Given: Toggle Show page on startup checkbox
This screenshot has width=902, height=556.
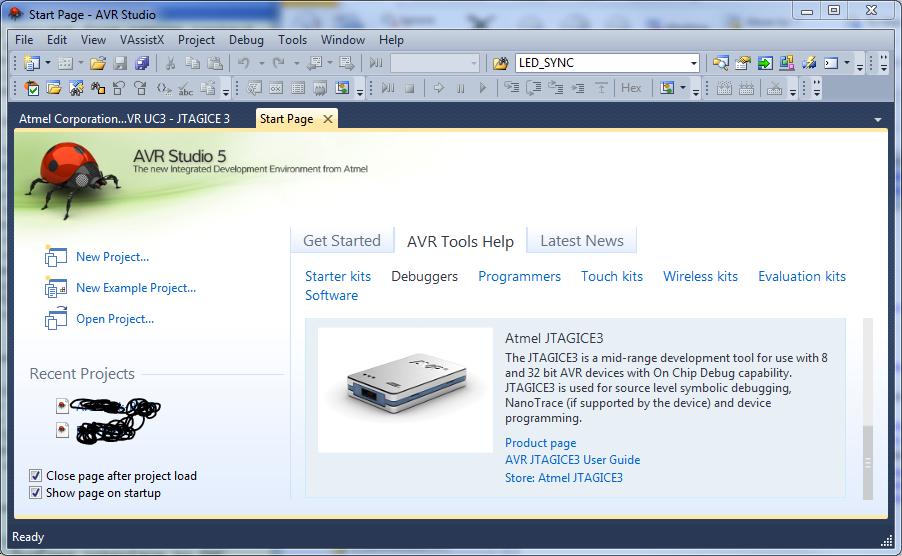Looking at the screenshot, I should [36, 493].
